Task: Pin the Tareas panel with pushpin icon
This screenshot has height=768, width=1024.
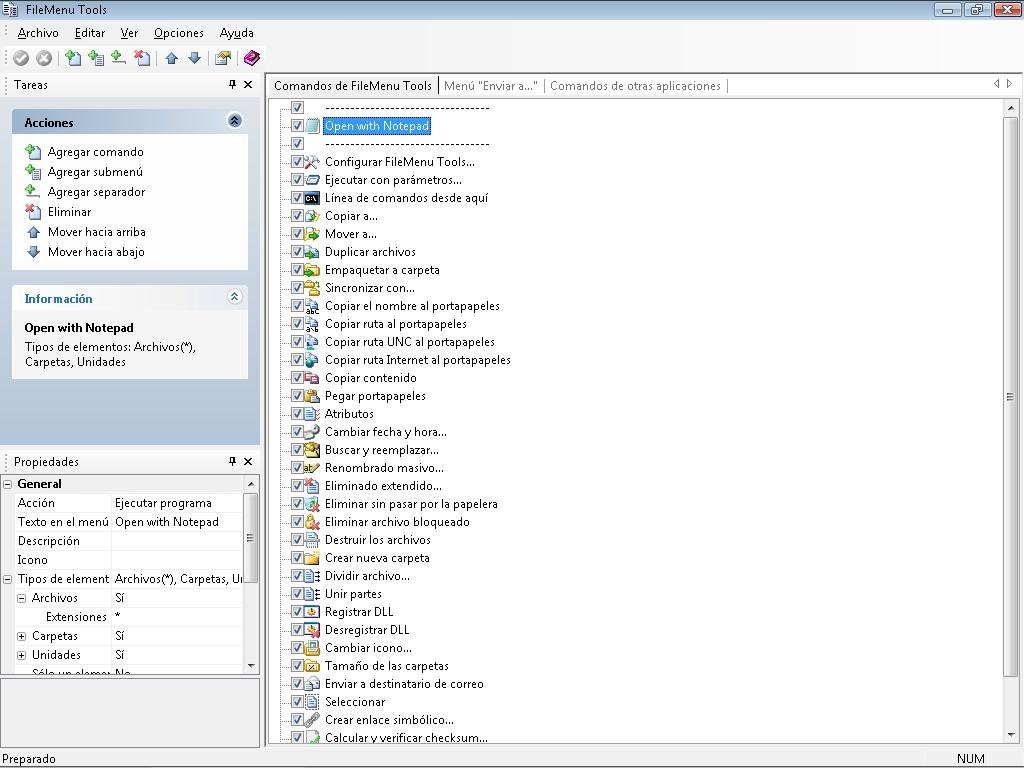Action: (x=232, y=84)
